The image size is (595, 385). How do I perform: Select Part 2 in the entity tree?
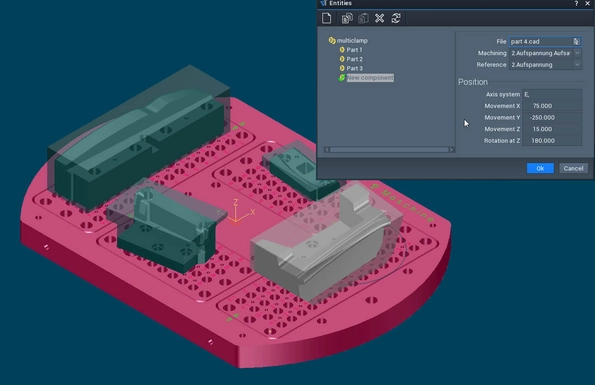[354, 59]
